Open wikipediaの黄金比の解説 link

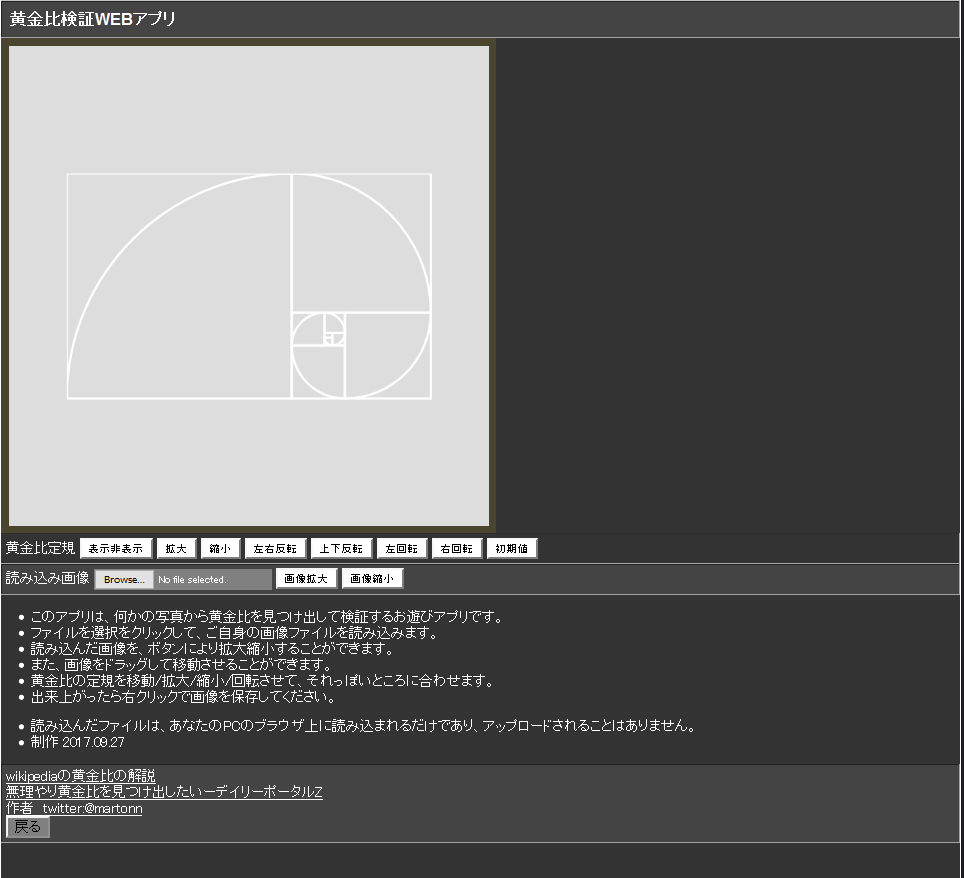[81, 775]
